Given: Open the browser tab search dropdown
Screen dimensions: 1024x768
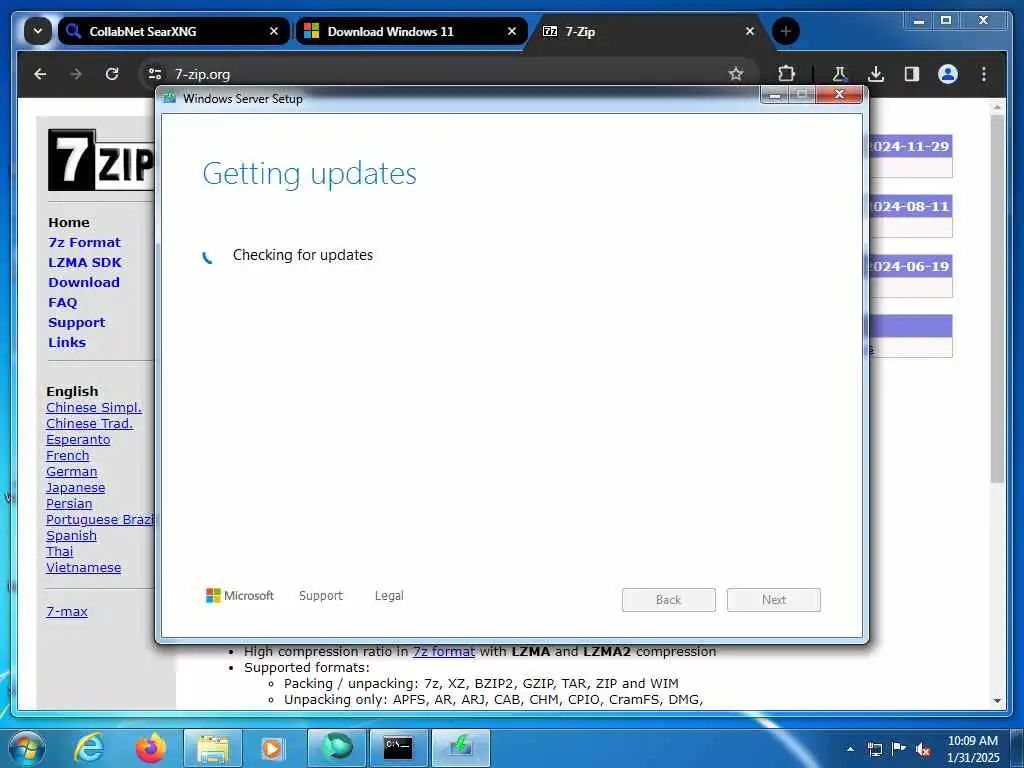Looking at the screenshot, I should pos(38,31).
